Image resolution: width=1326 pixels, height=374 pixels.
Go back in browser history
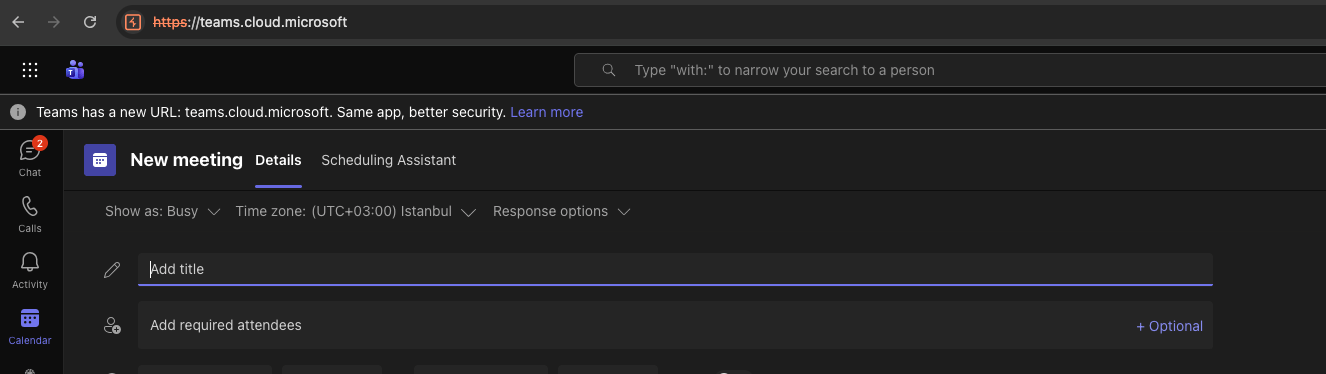(x=18, y=21)
